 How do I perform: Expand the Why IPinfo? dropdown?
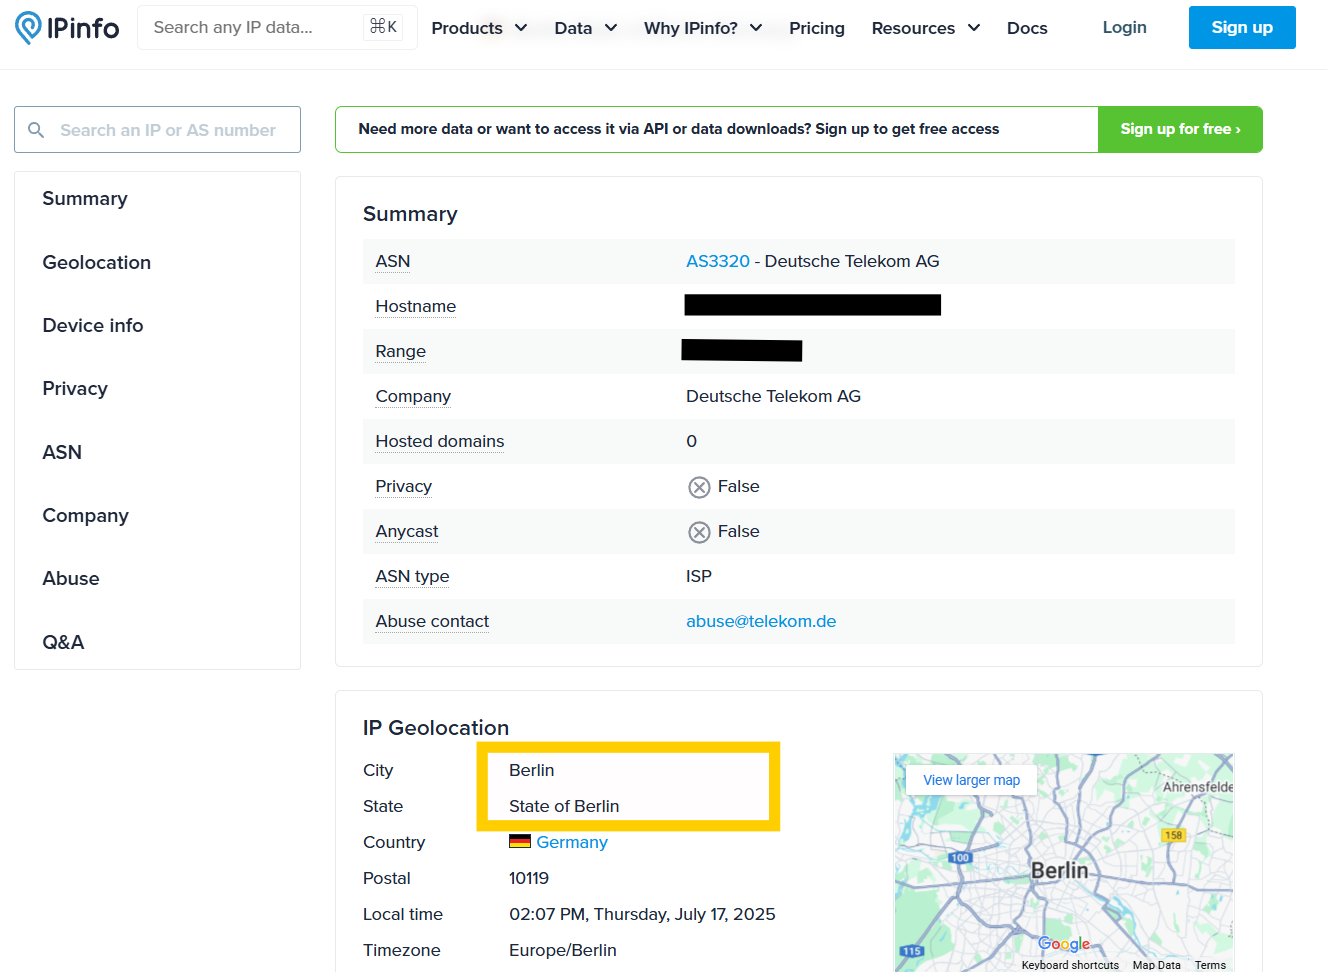[x=703, y=28]
